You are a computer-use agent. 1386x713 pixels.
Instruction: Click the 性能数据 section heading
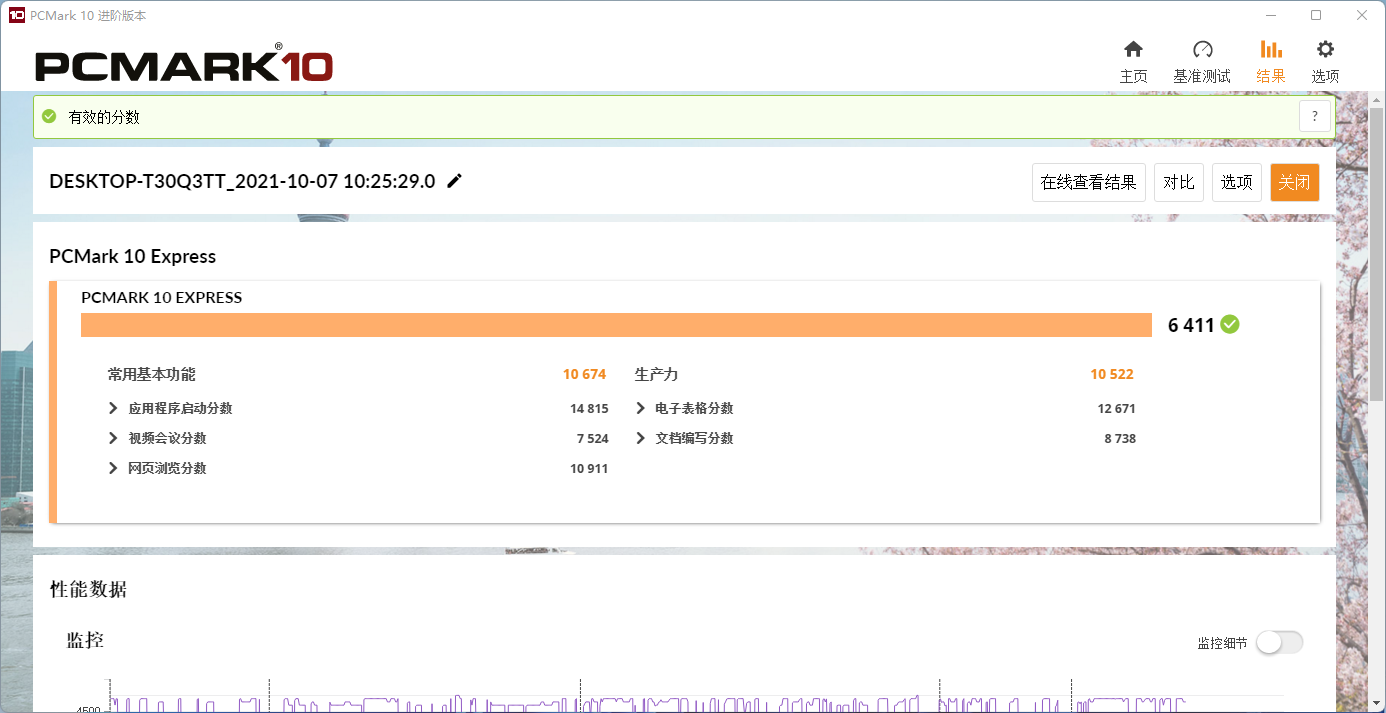[88, 589]
